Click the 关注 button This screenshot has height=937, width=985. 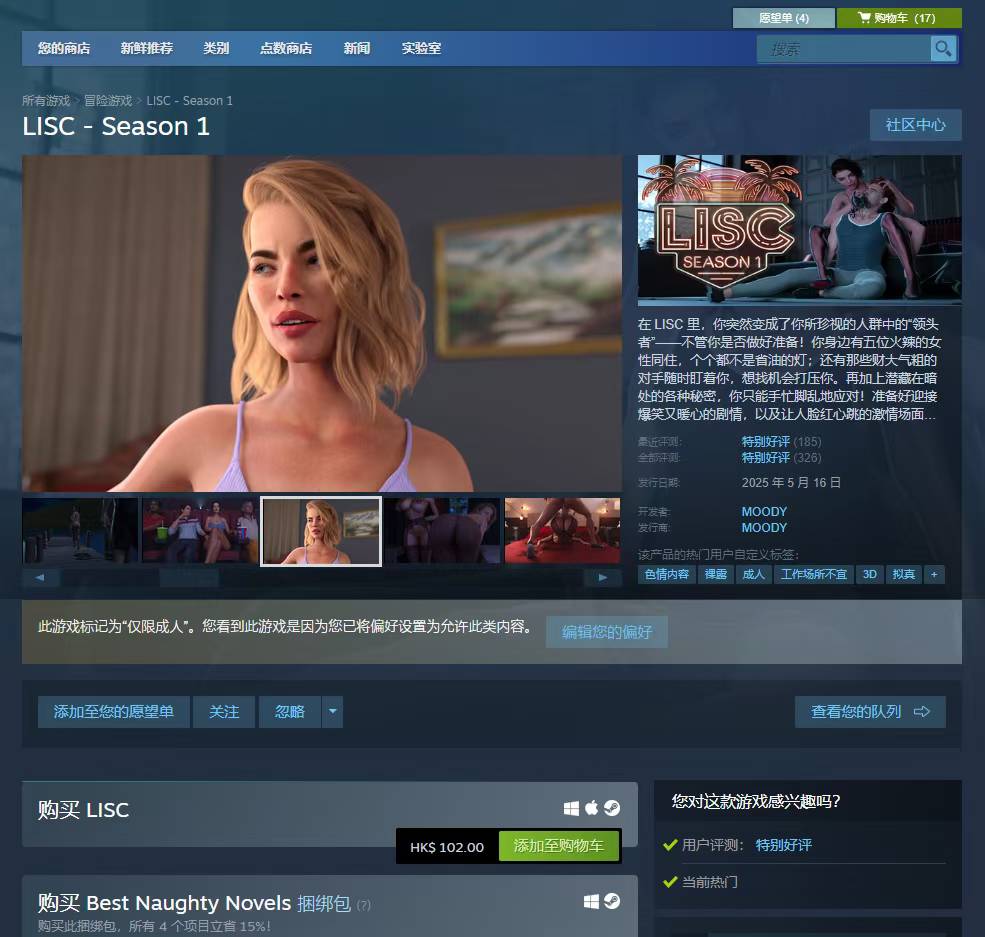pos(224,712)
